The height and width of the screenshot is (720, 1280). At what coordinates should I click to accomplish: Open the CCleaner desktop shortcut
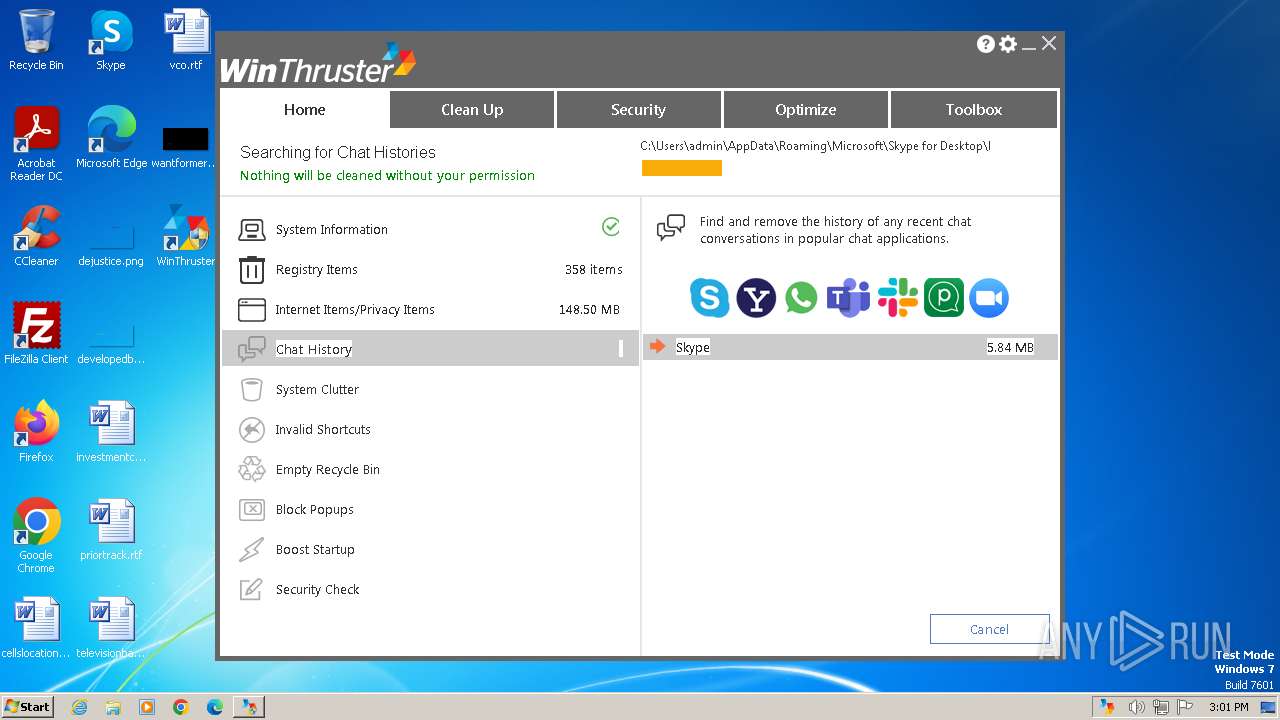click(x=36, y=237)
